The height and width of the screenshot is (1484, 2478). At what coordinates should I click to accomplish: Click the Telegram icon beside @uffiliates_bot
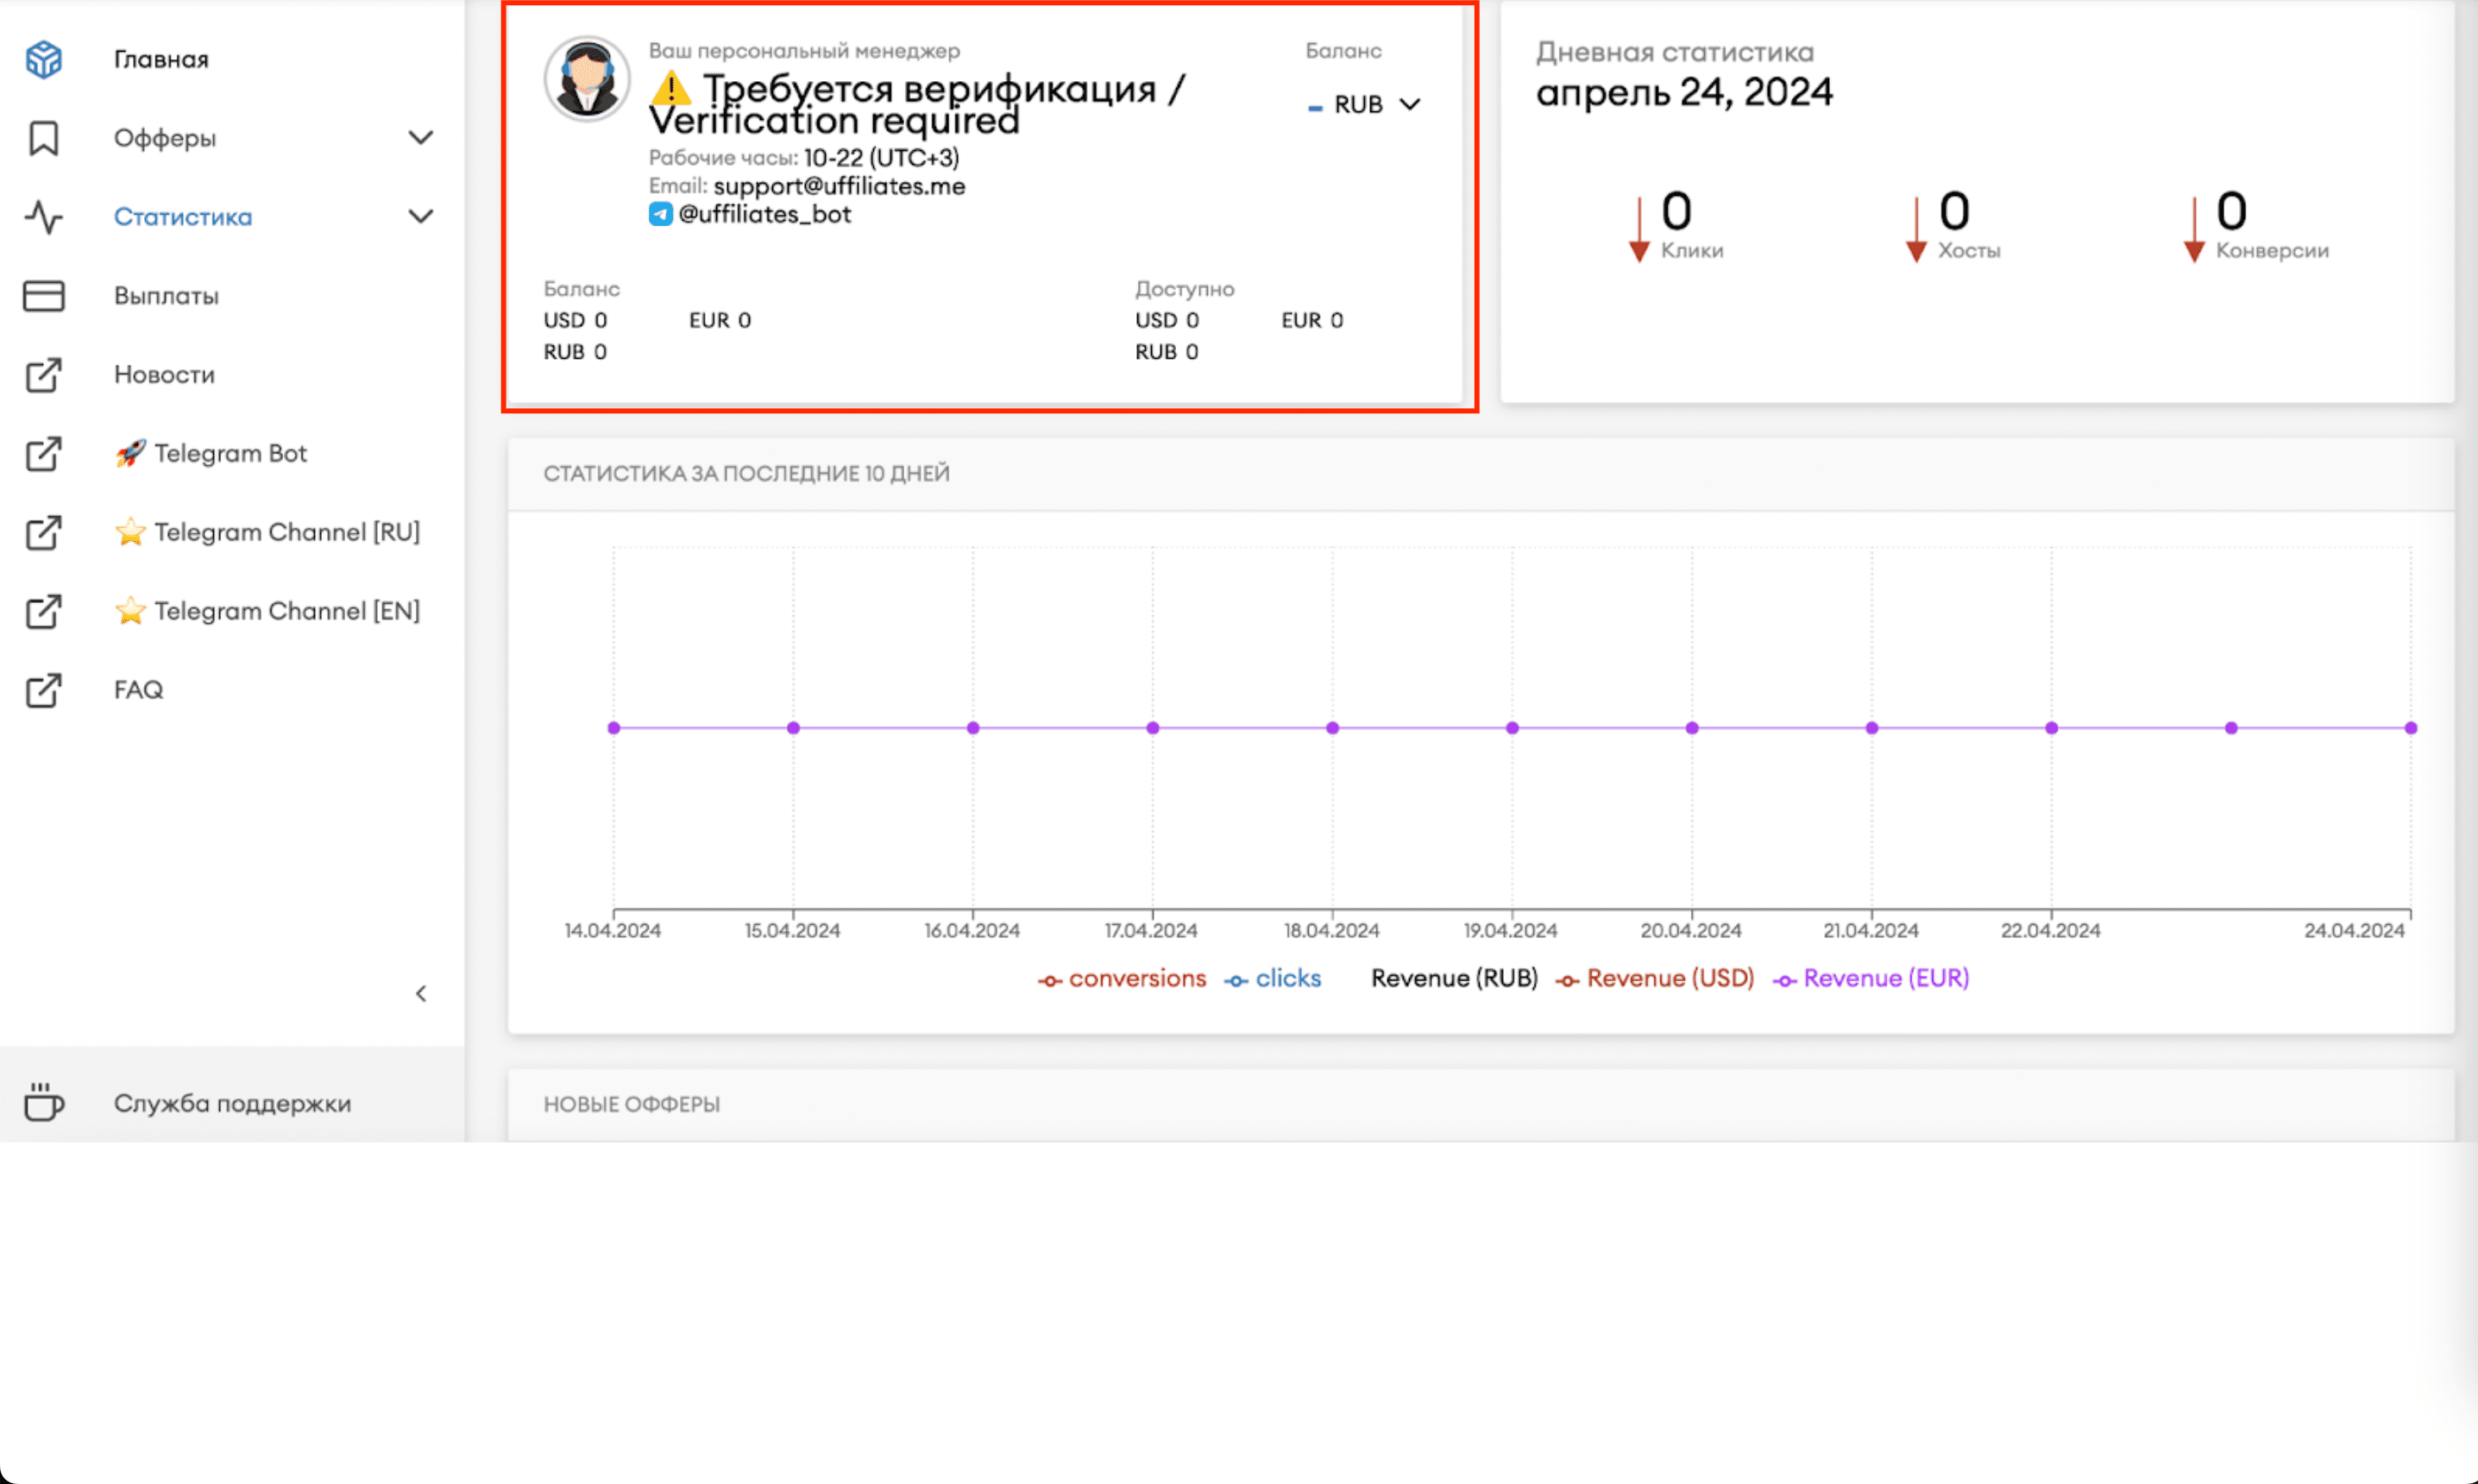pyautogui.click(x=660, y=214)
